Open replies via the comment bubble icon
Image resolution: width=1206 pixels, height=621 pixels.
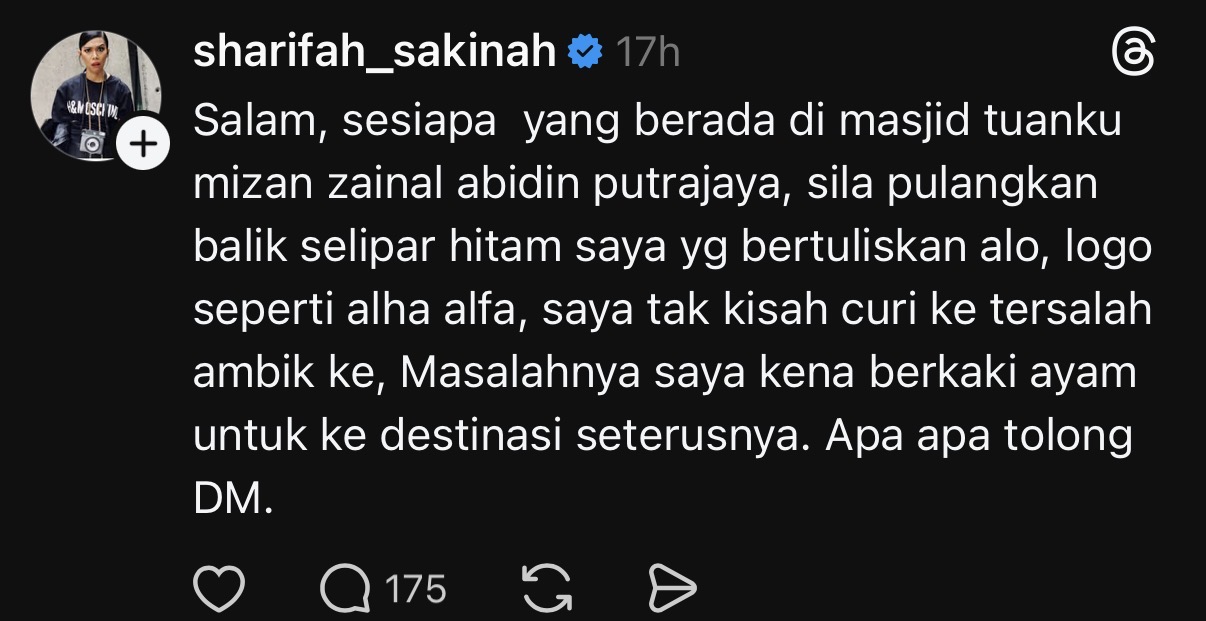(344, 588)
